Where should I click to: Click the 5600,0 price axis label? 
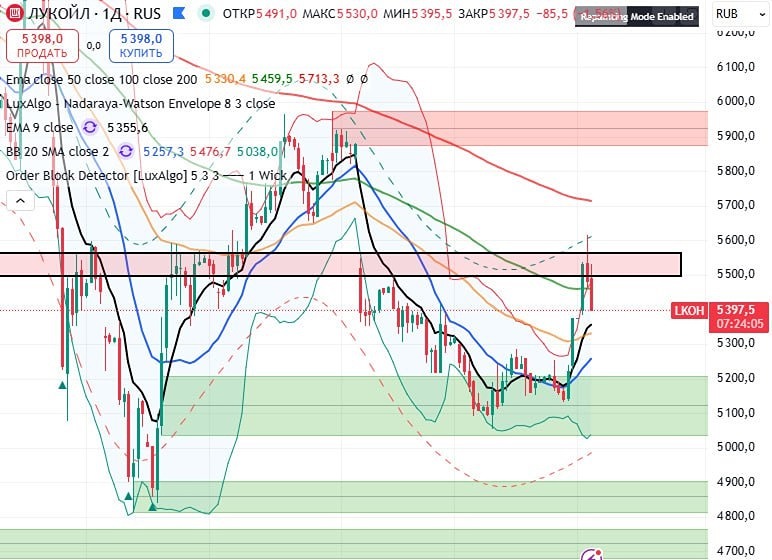pyautogui.click(x=736, y=239)
